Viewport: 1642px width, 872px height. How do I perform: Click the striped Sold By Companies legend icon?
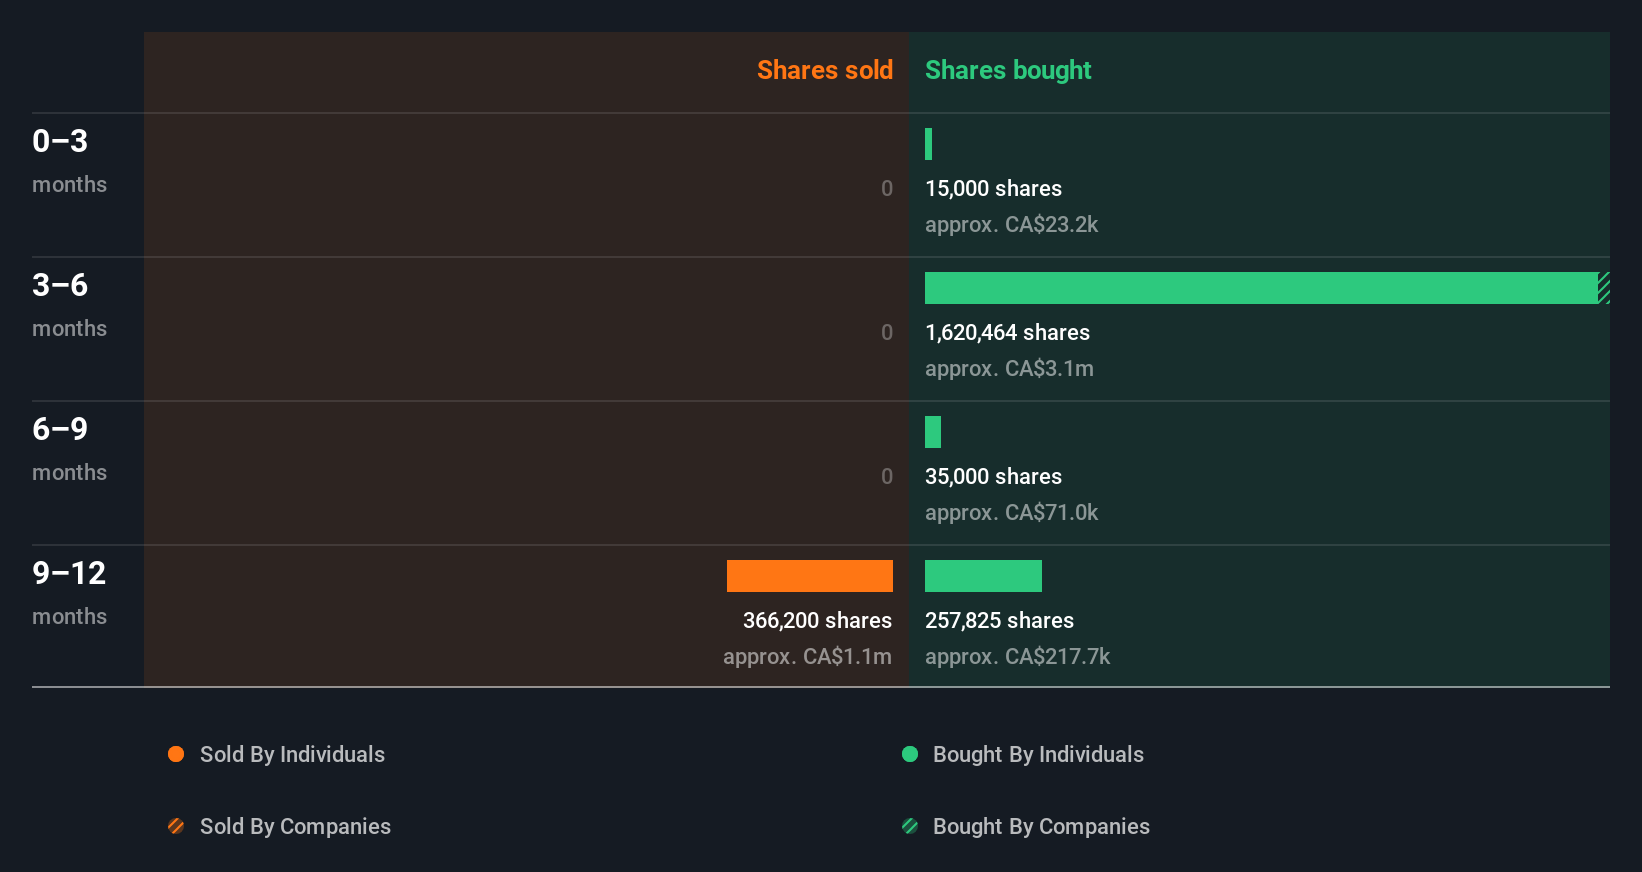[176, 826]
